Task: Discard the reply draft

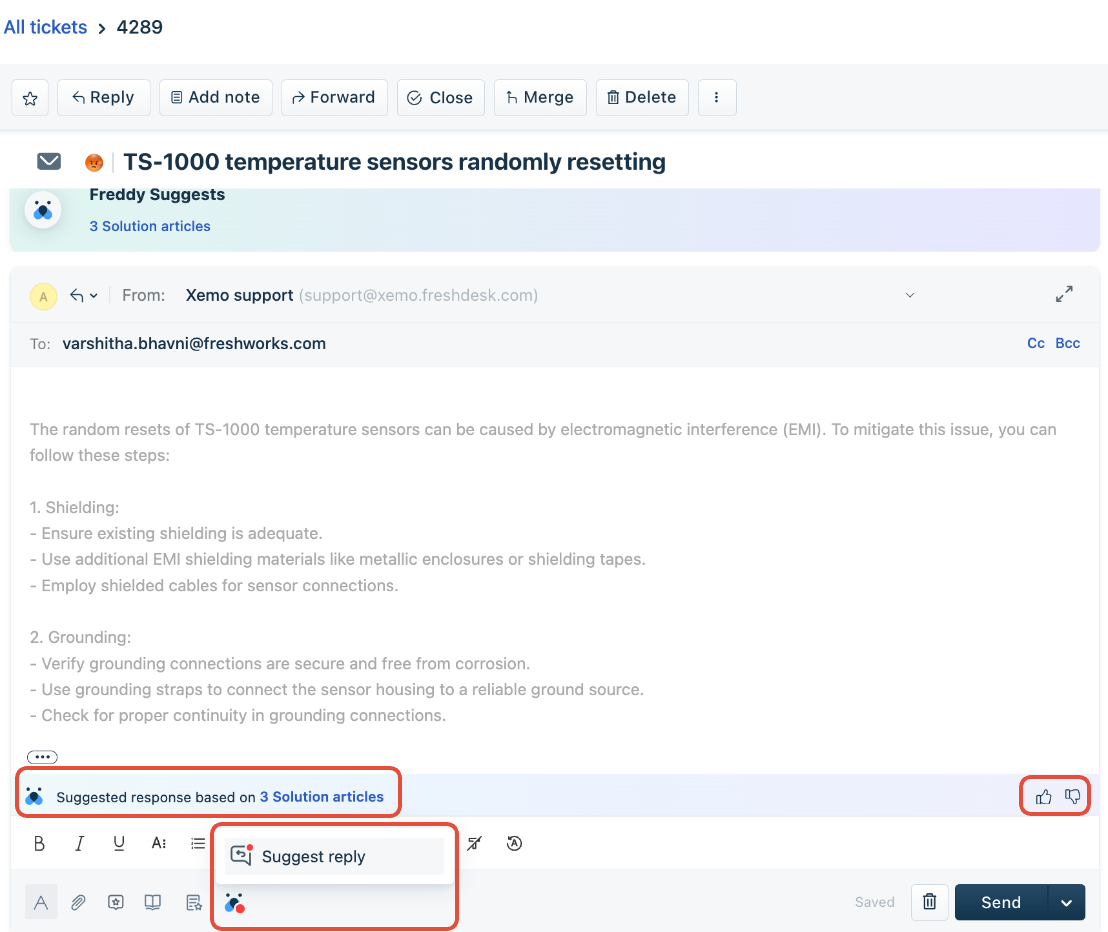Action: coord(929,902)
